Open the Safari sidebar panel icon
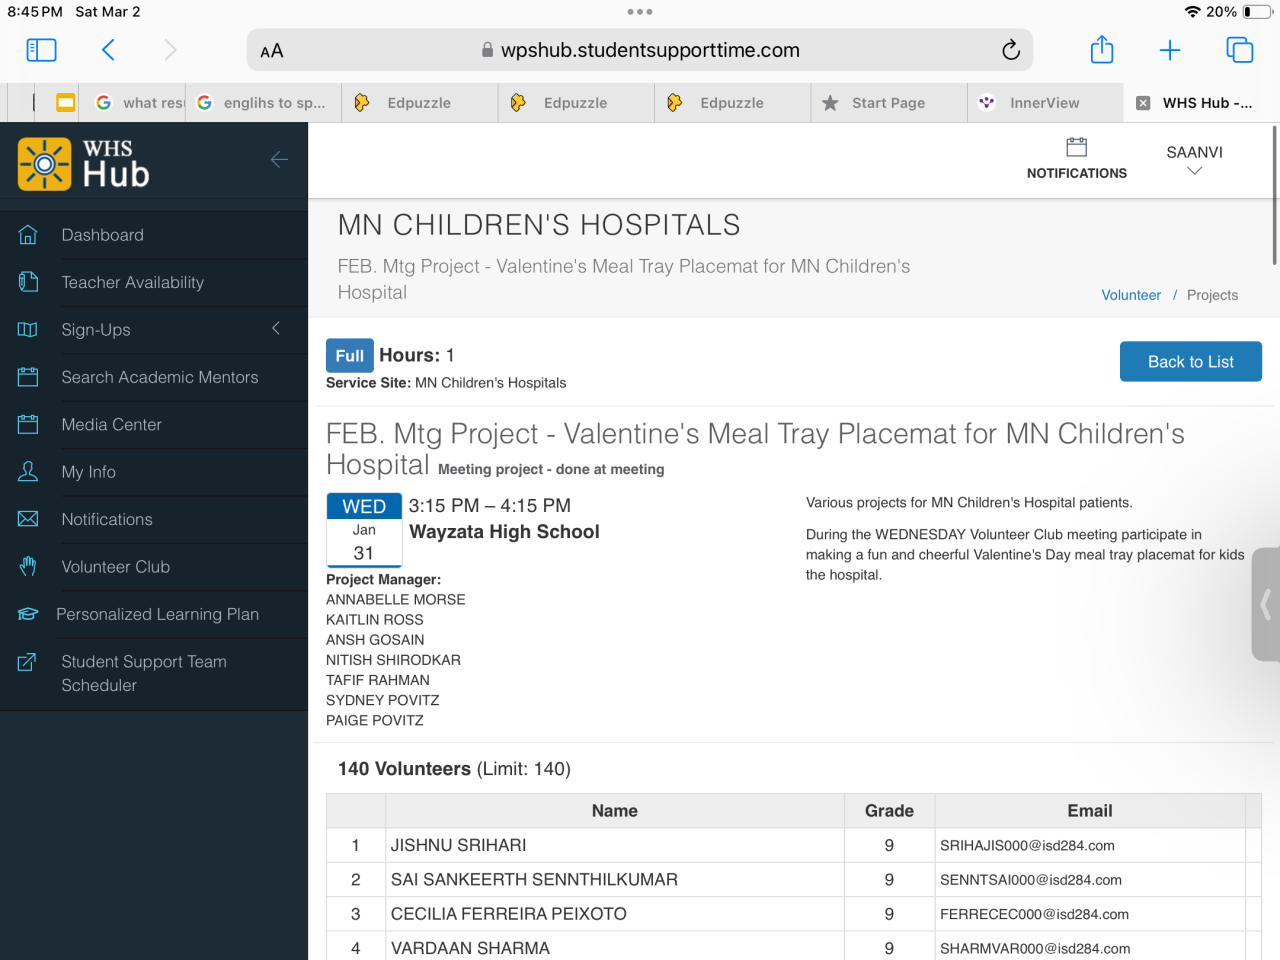 point(41,50)
